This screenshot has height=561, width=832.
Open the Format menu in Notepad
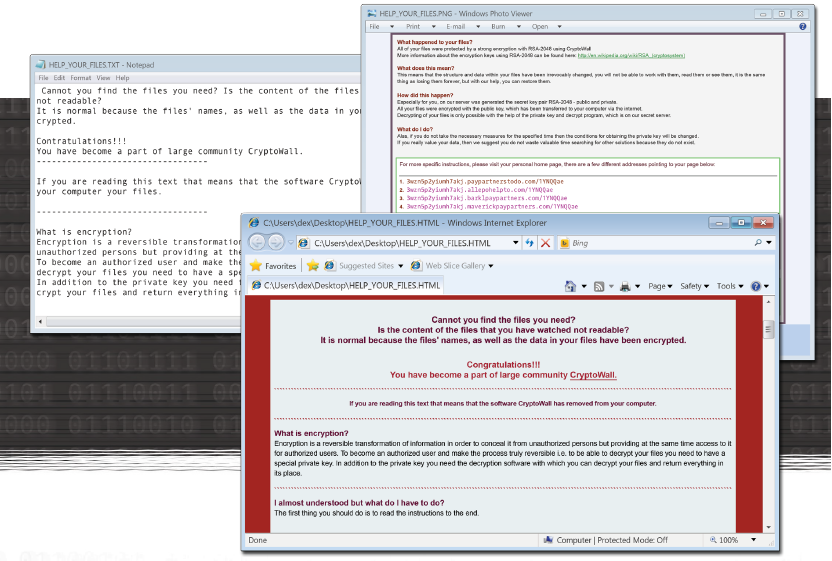80,78
